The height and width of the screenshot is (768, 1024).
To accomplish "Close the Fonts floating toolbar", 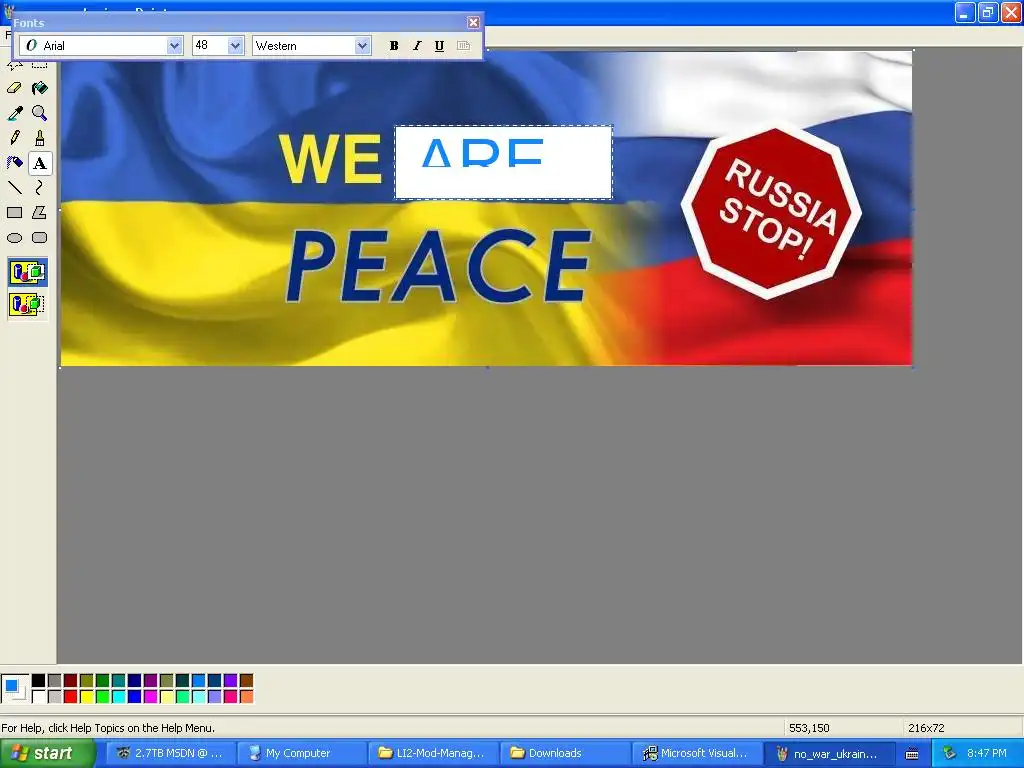I will pyautogui.click(x=473, y=23).
